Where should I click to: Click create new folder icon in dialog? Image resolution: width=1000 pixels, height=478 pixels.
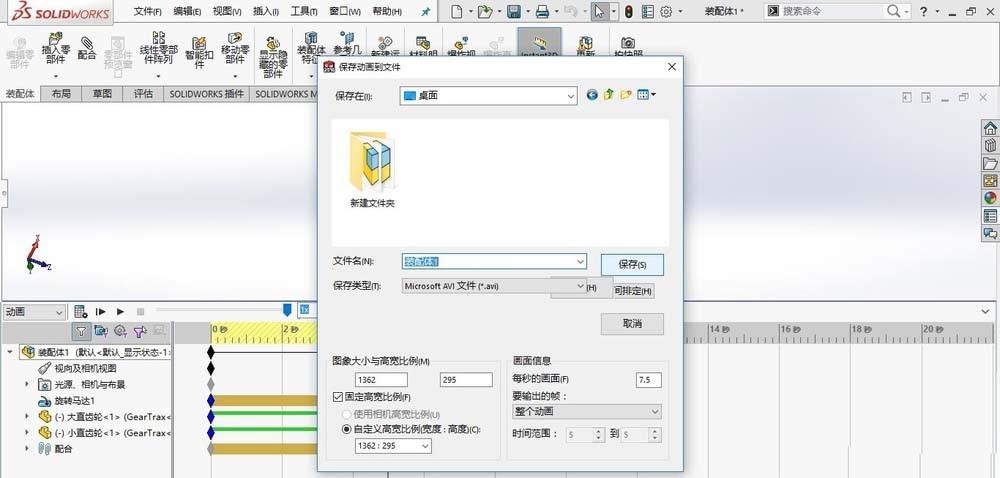[x=626, y=95]
